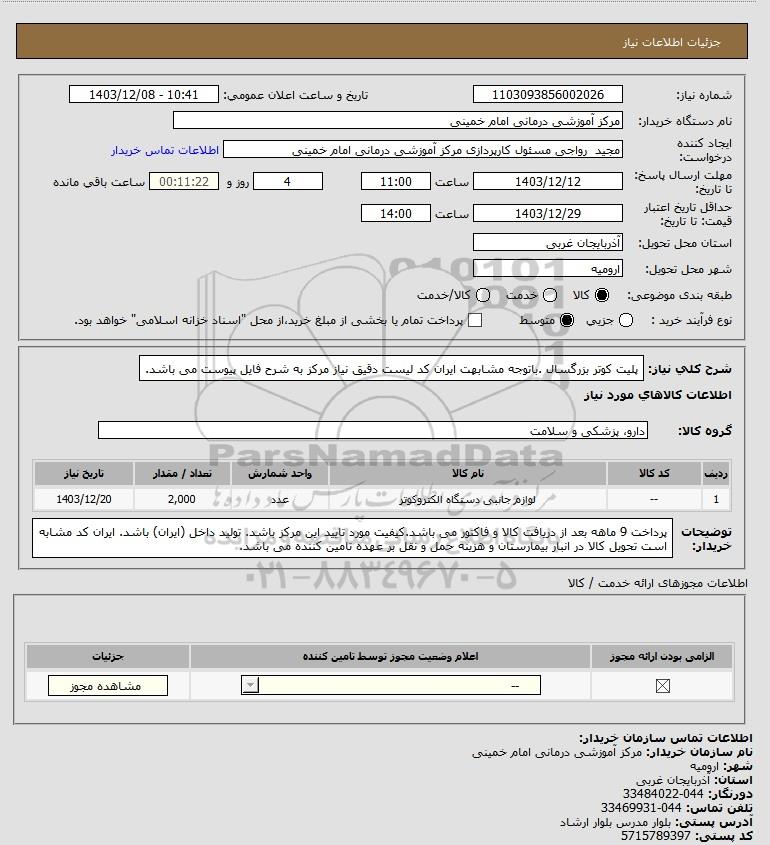Click the response deadline date field 1403/12/12
This screenshot has width=770, height=845.
click(x=547, y=182)
